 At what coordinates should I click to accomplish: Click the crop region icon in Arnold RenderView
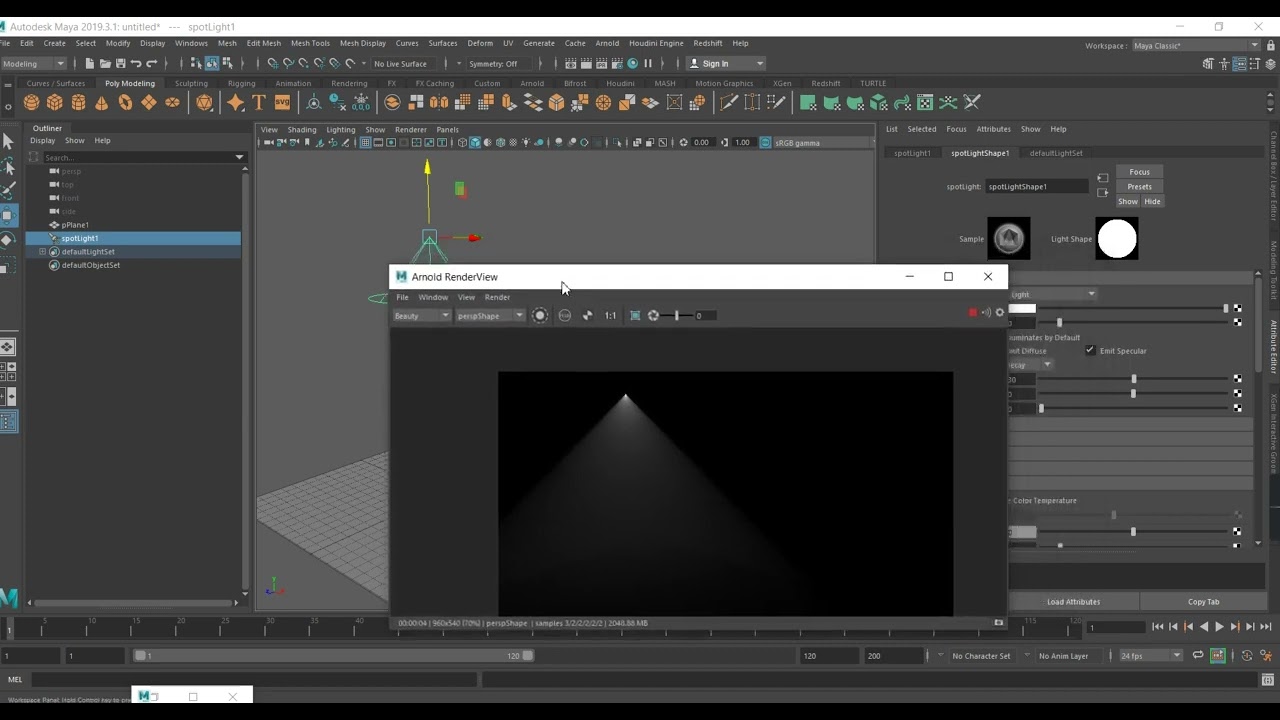(635, 315)
